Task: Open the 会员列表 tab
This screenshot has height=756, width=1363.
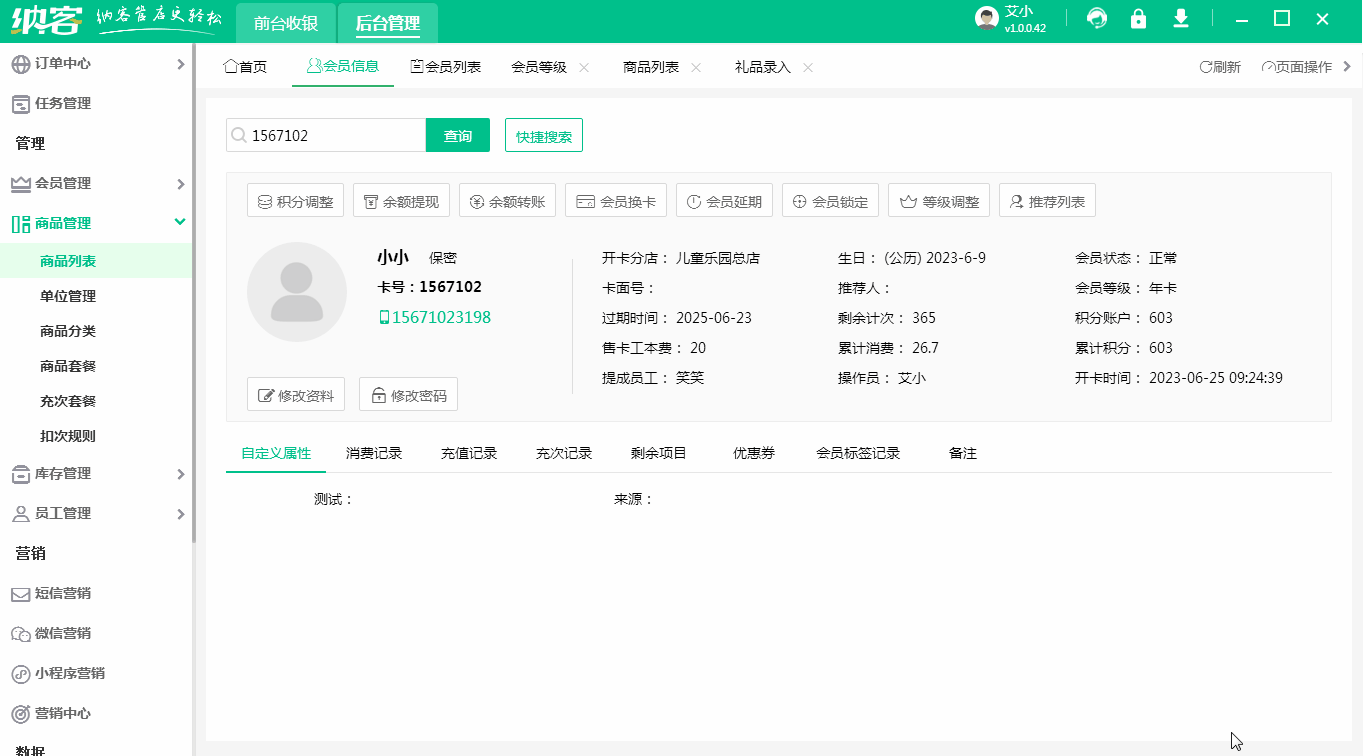Action: point(446,66)
